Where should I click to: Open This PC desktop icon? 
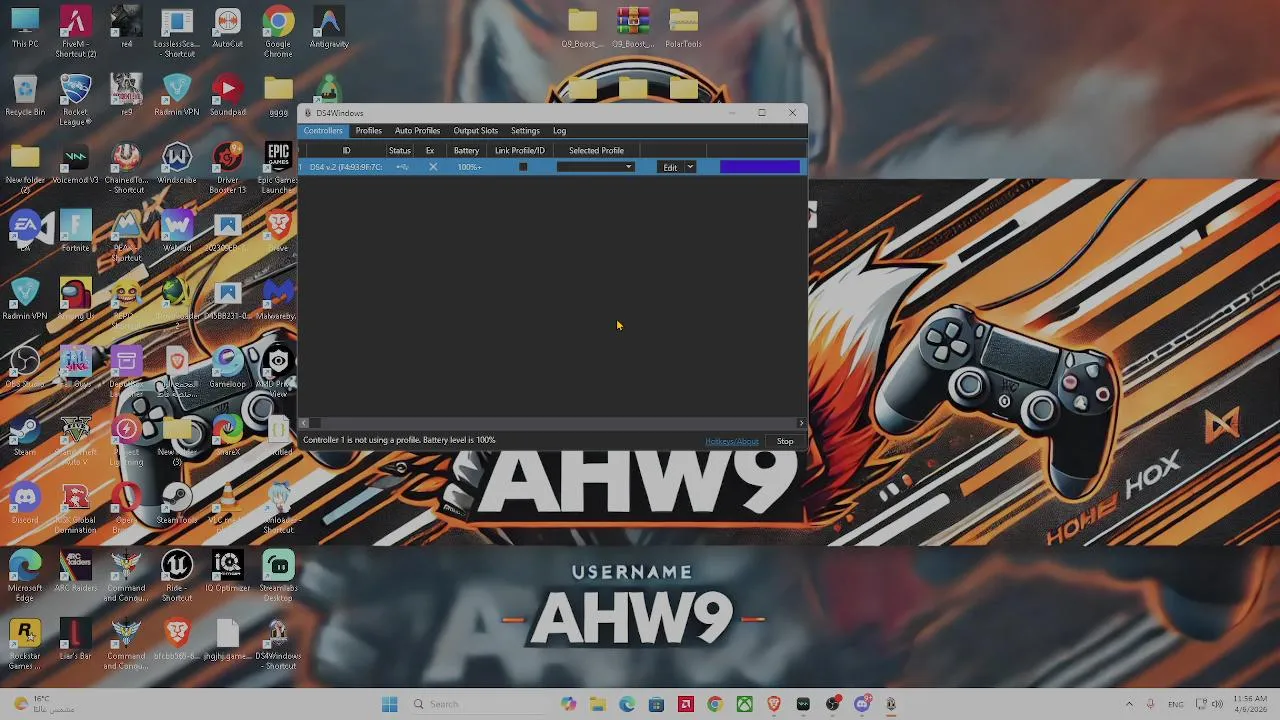click(25, 28)
